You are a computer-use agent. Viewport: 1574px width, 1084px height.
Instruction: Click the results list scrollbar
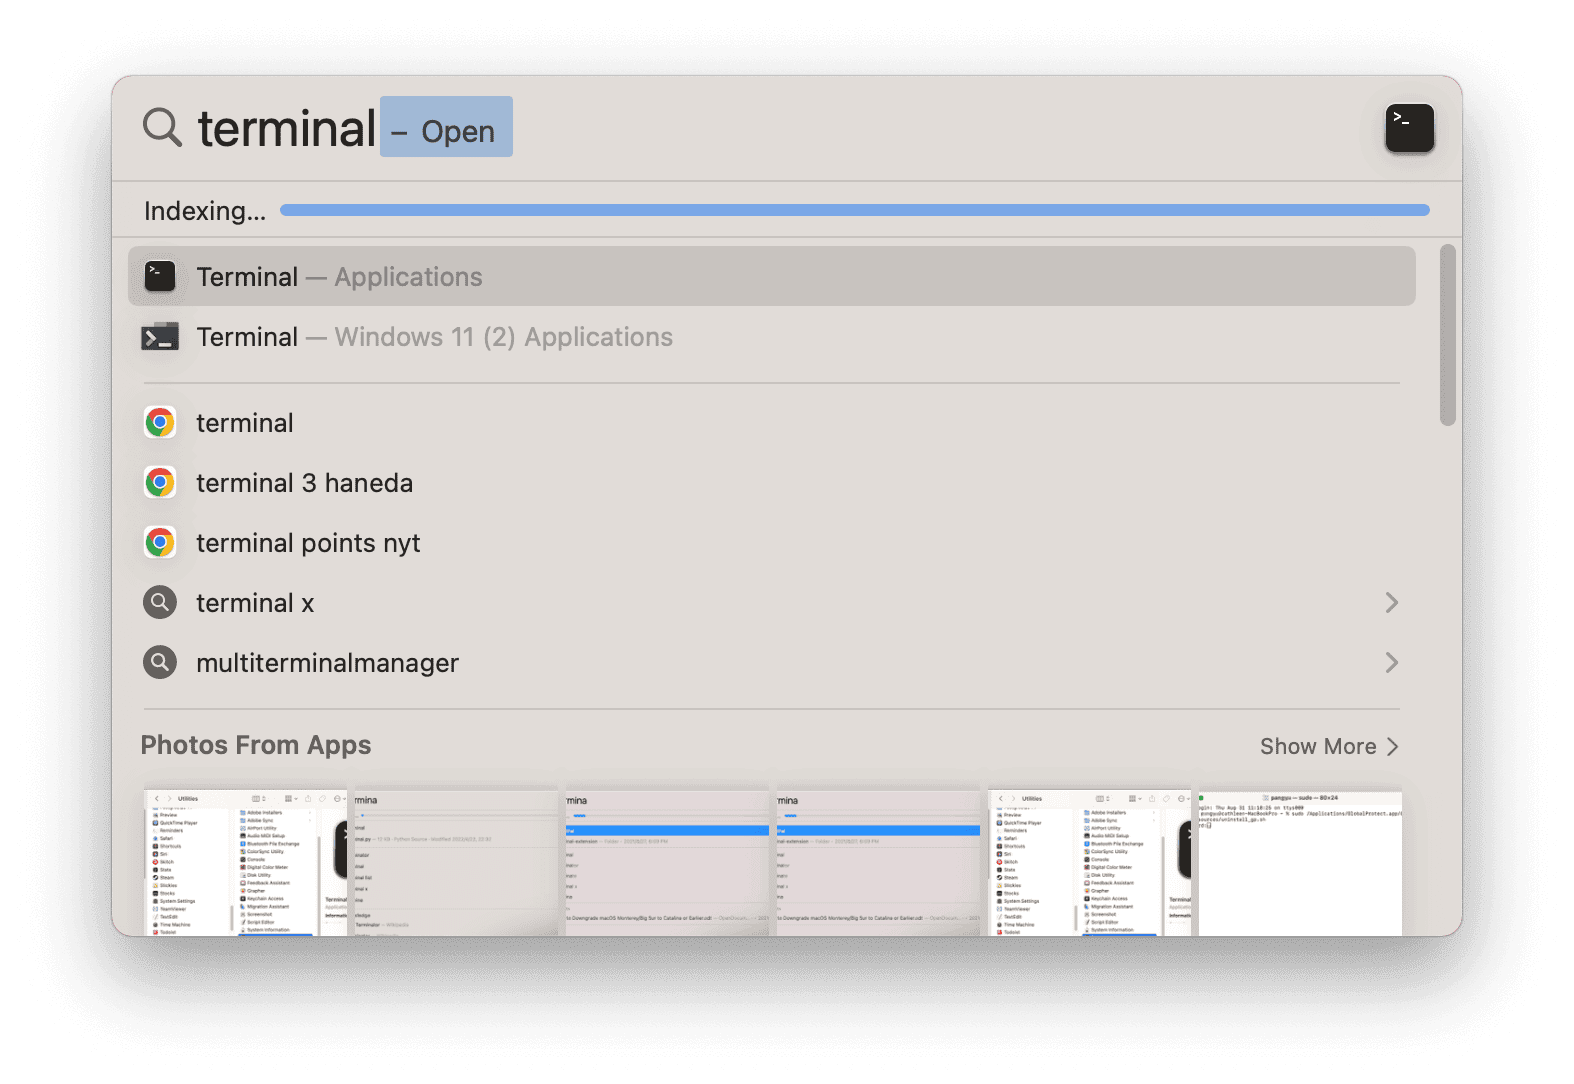tap(1447, 335)
